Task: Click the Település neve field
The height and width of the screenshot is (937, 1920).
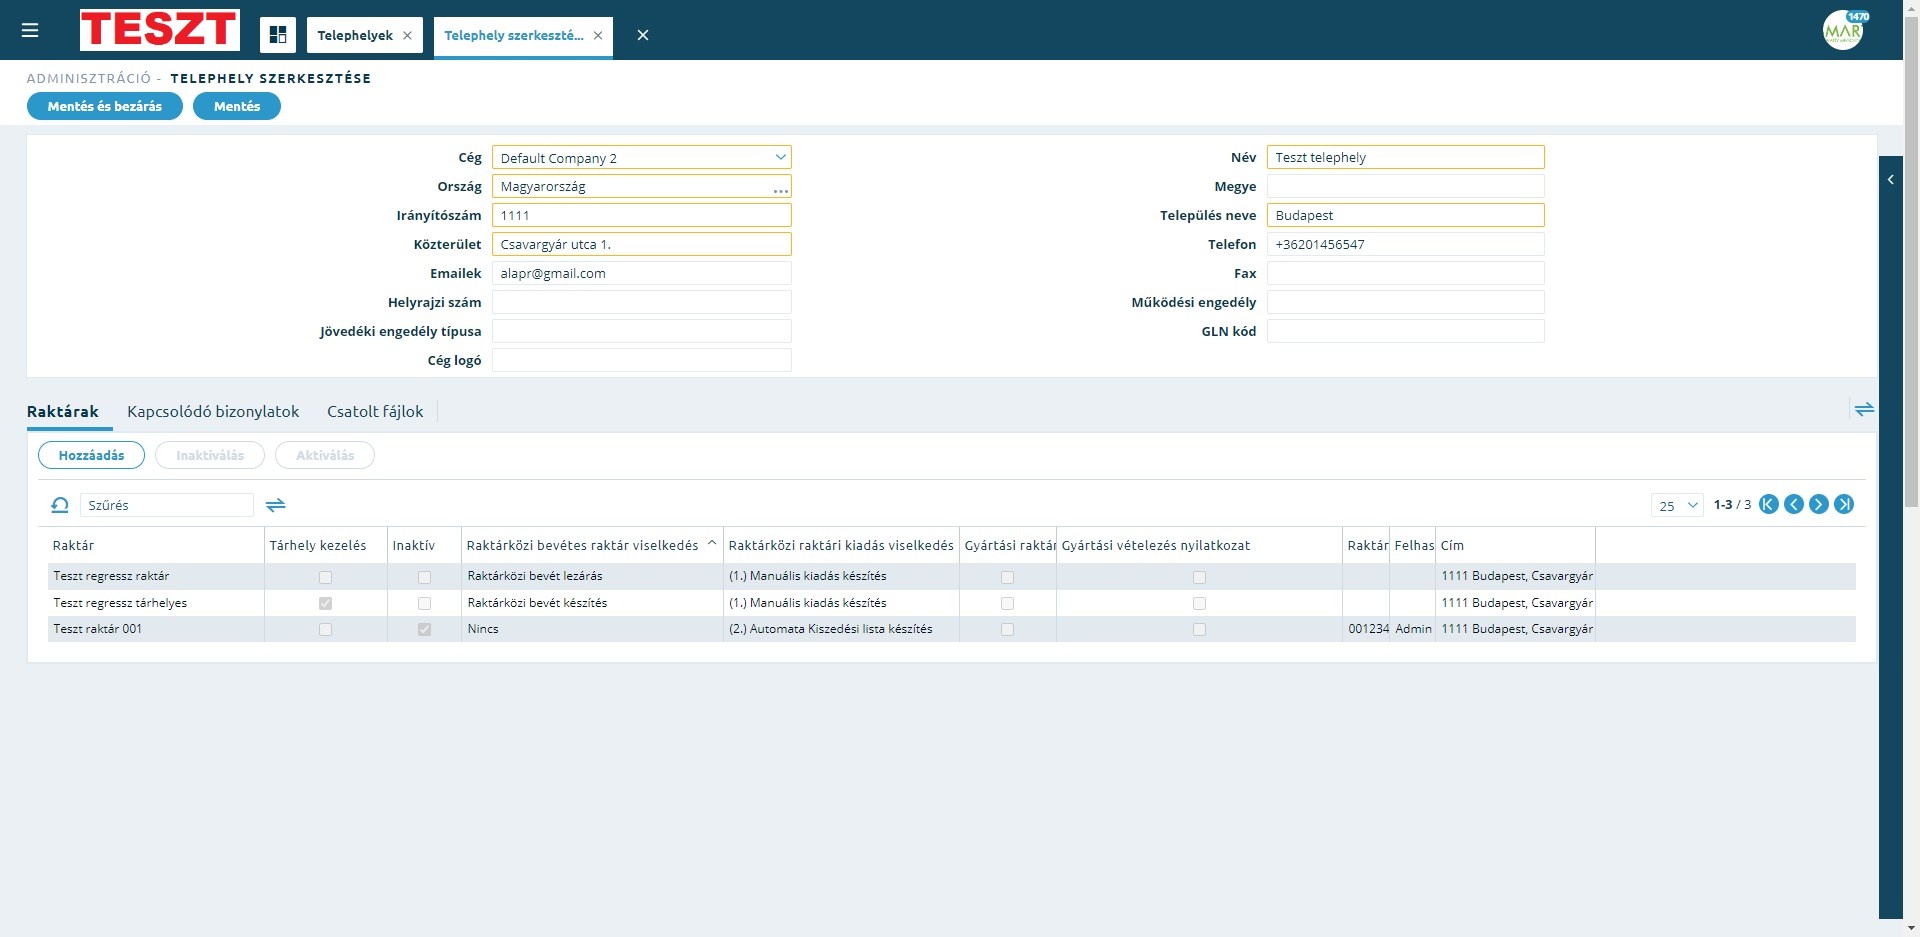Action: pos(1405,215)
